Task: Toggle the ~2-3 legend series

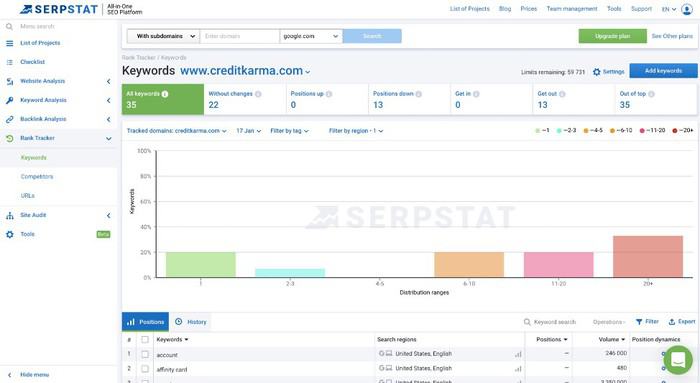Action: [567, 130]
